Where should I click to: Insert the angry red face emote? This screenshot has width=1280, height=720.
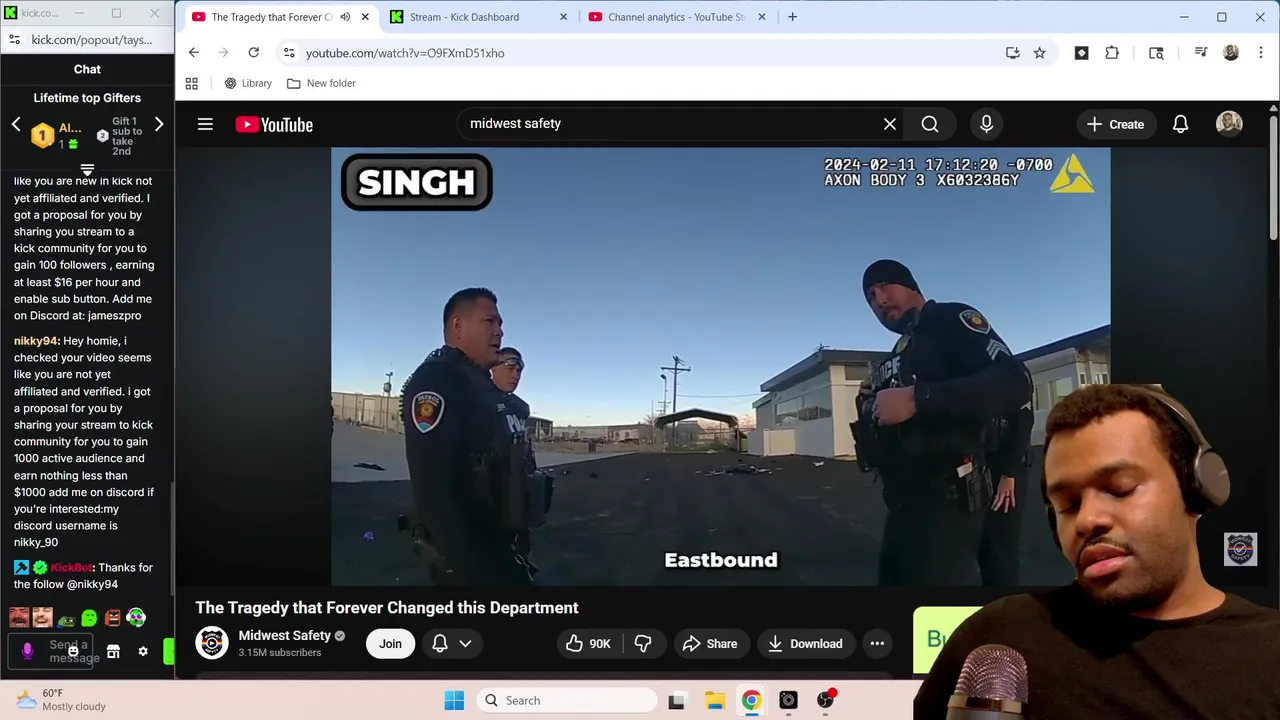tap(112, 619)
